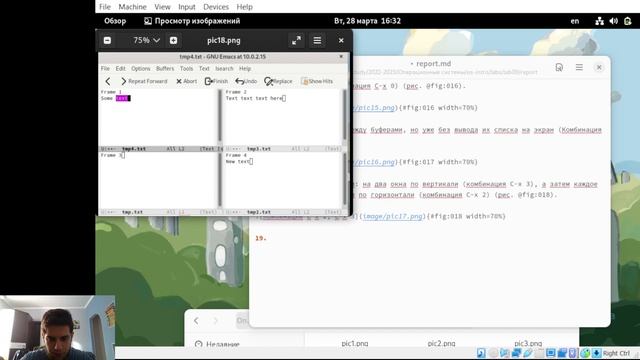
Task: Open the View menu
Action: [162, 7]
